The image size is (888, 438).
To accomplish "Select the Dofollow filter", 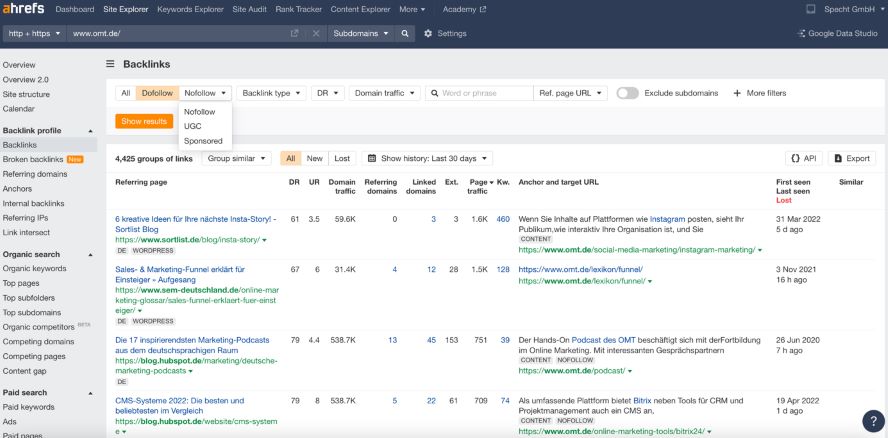I will [x=157, y=93].
